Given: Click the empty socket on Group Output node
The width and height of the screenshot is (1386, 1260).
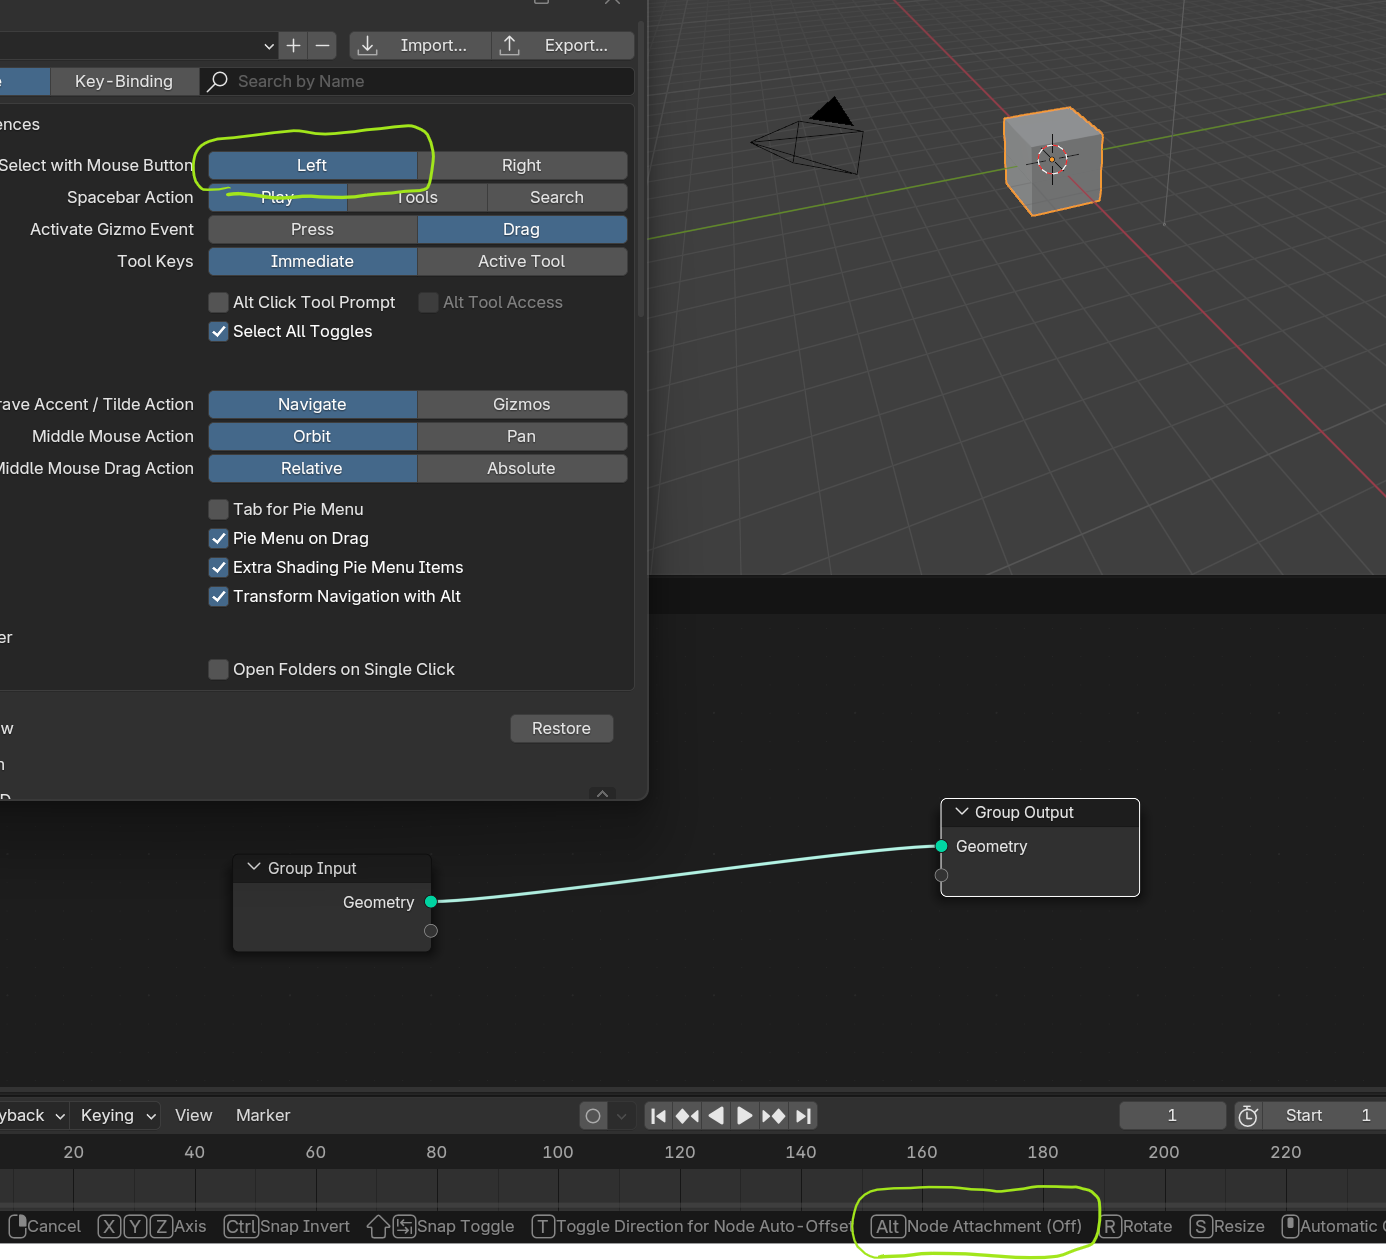Looking at the screenshot, I should tap(941, 875).
